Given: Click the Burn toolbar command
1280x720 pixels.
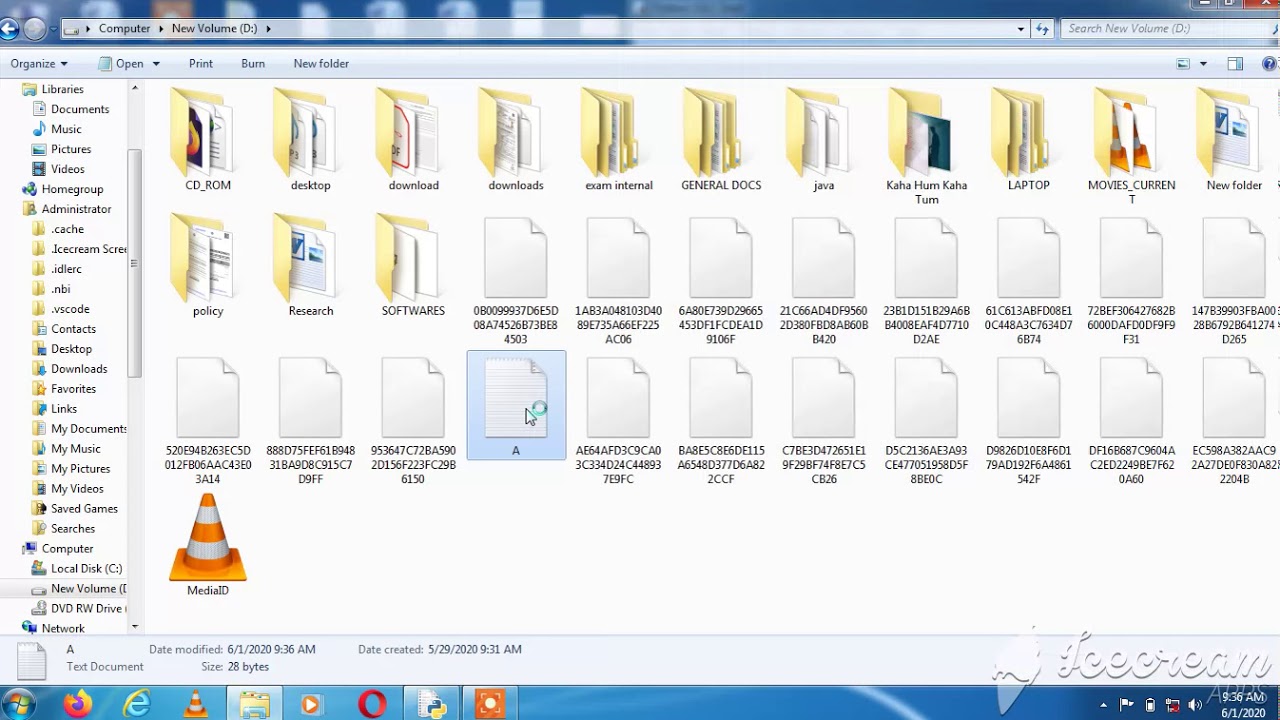Looking at the screenshot, I should coord(253,63).
